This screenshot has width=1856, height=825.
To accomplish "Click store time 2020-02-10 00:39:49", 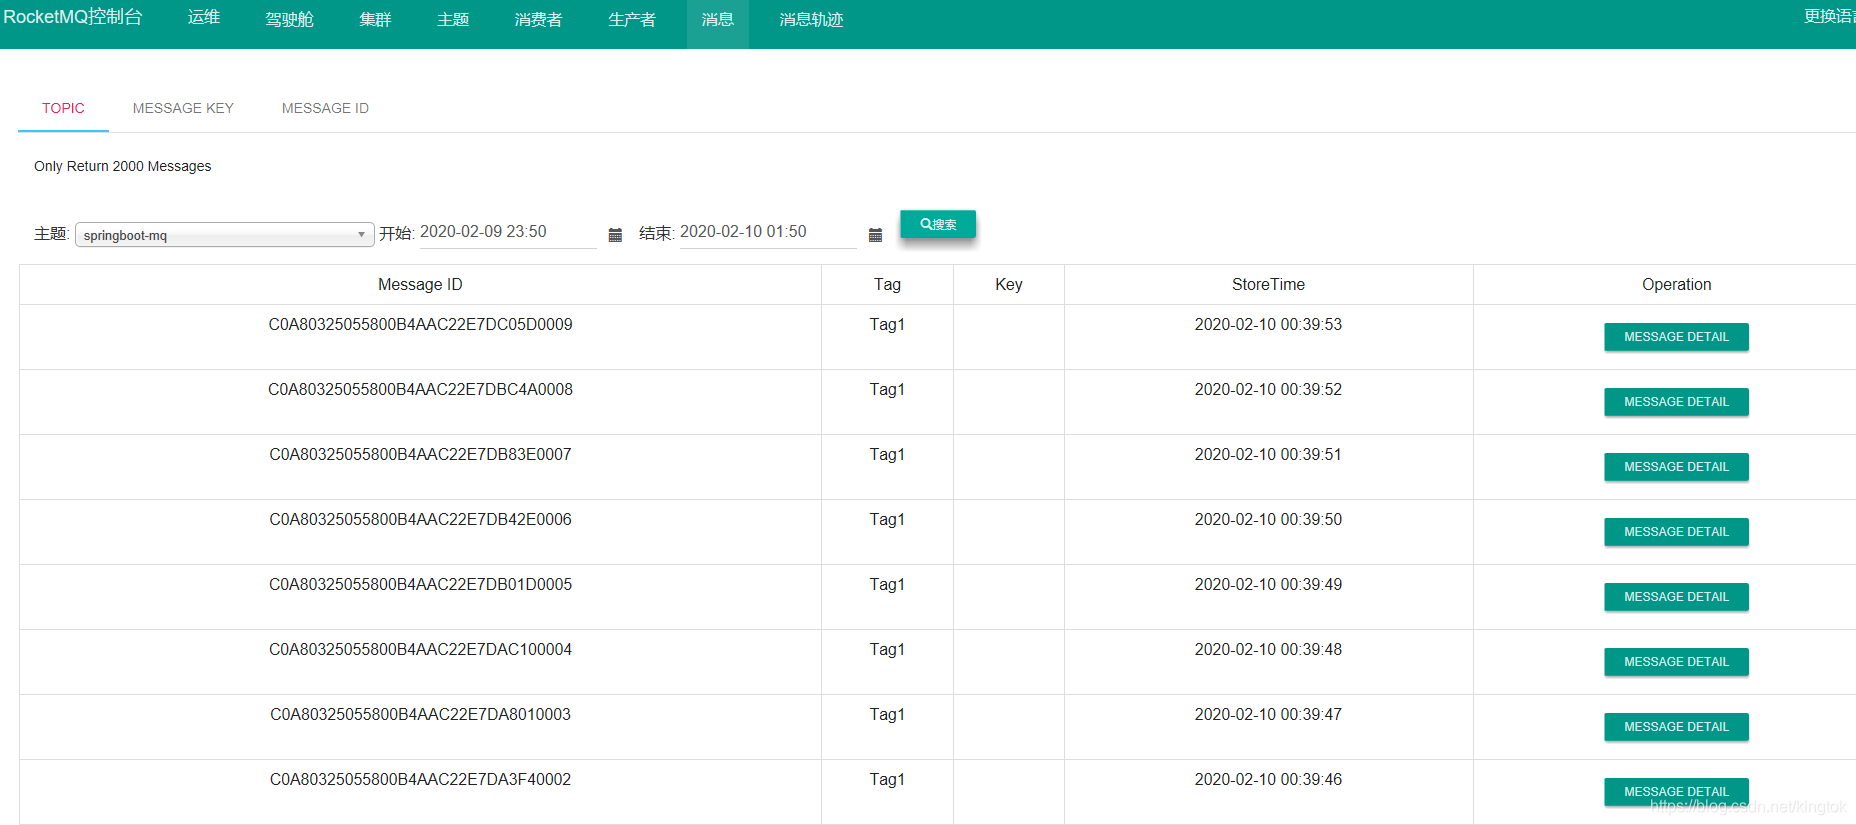I will pos(1268,585).
